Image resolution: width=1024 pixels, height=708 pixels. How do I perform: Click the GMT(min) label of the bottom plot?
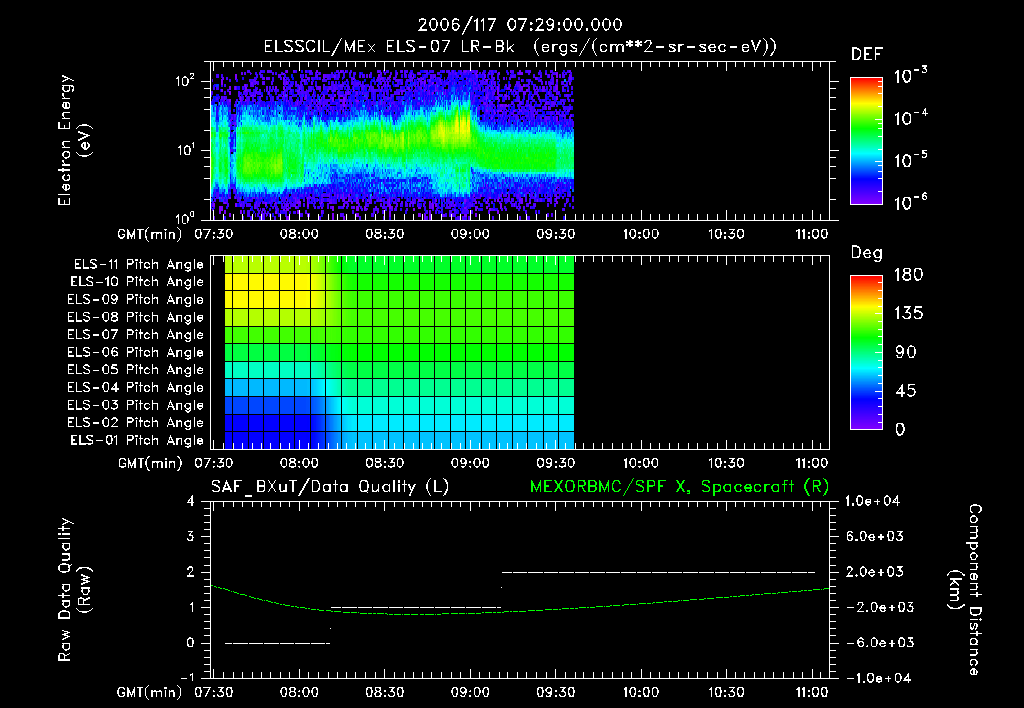point(150,693)
